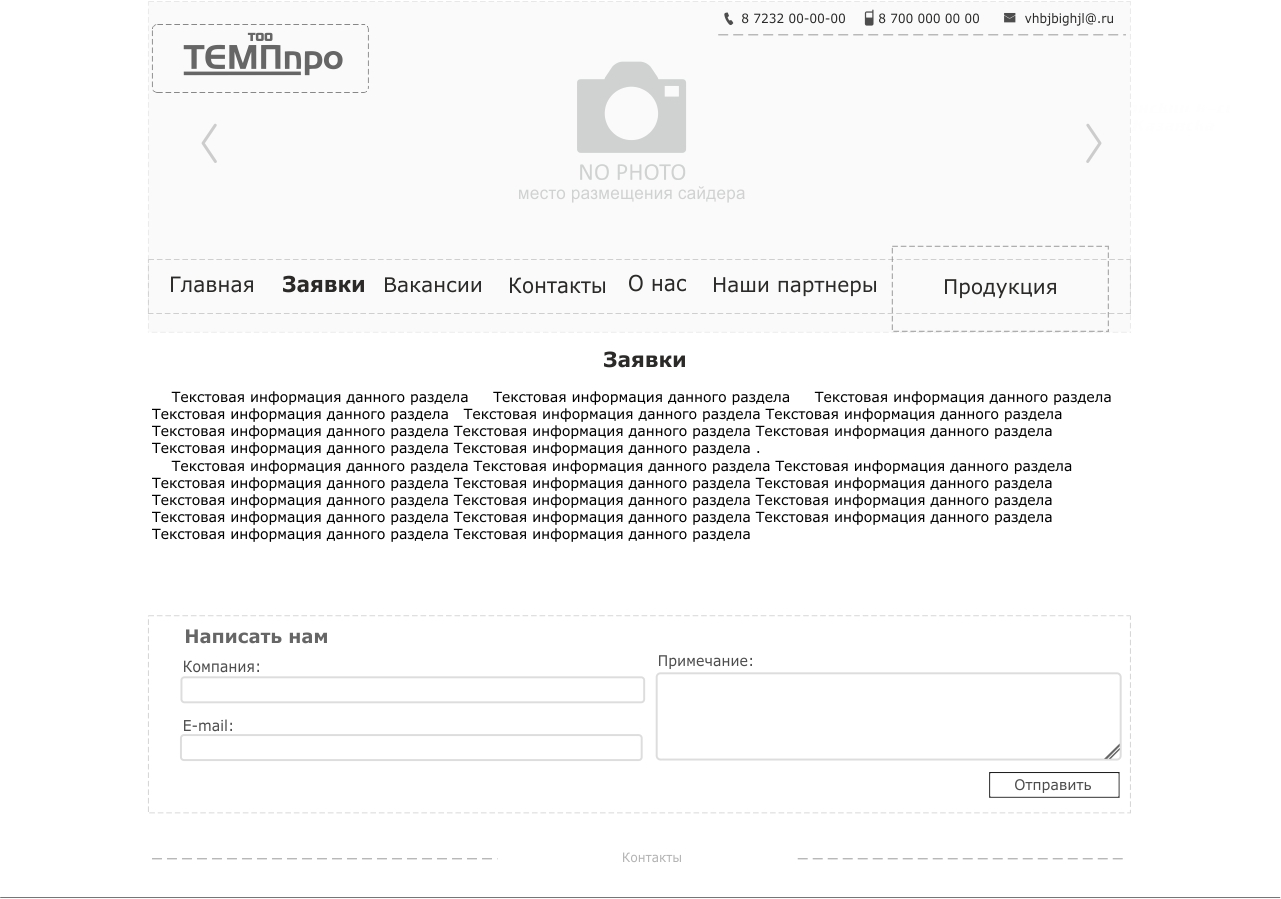Focus the Компания input field
The width and height of the screenshot is (1281, 899).
(412, 690)
